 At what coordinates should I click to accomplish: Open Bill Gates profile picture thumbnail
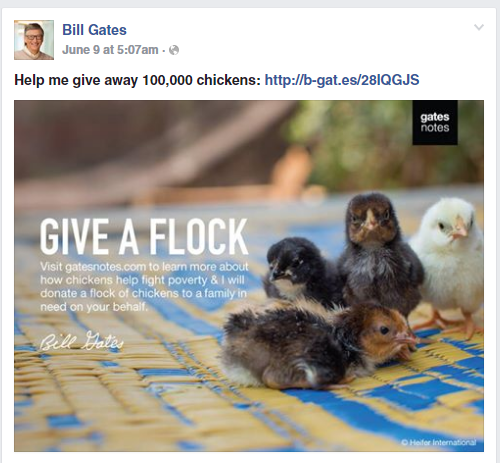34,40
